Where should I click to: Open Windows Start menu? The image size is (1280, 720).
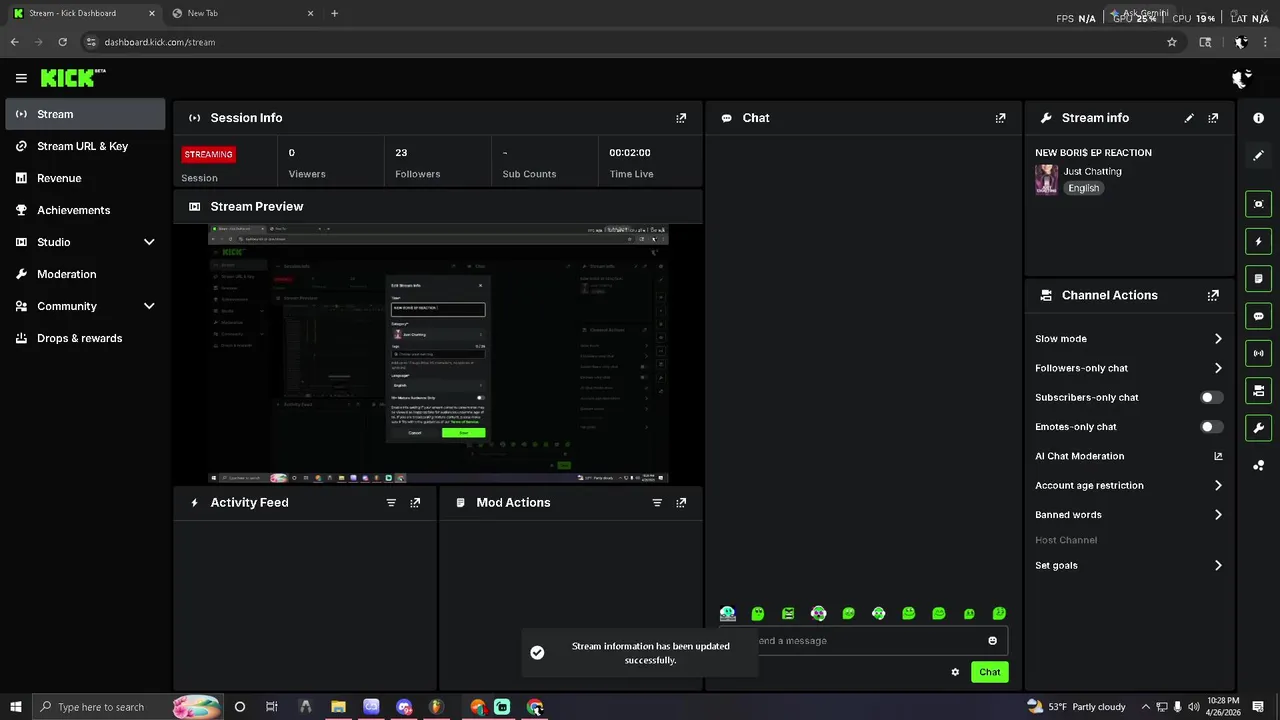14,707
